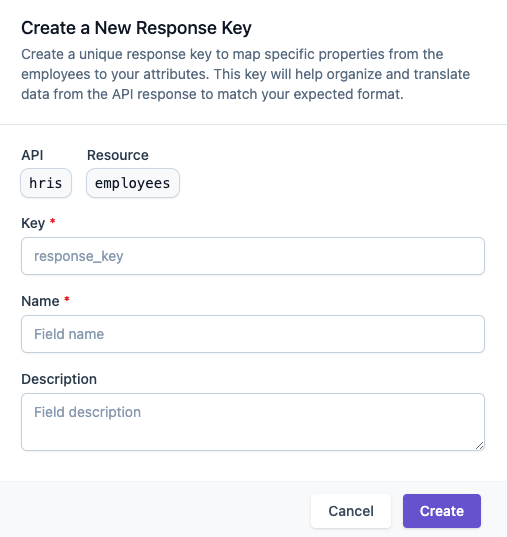Click the explanatory paragraph under the heading
Viewport: 507px width, 537px height.
click(x=245, y=74)
